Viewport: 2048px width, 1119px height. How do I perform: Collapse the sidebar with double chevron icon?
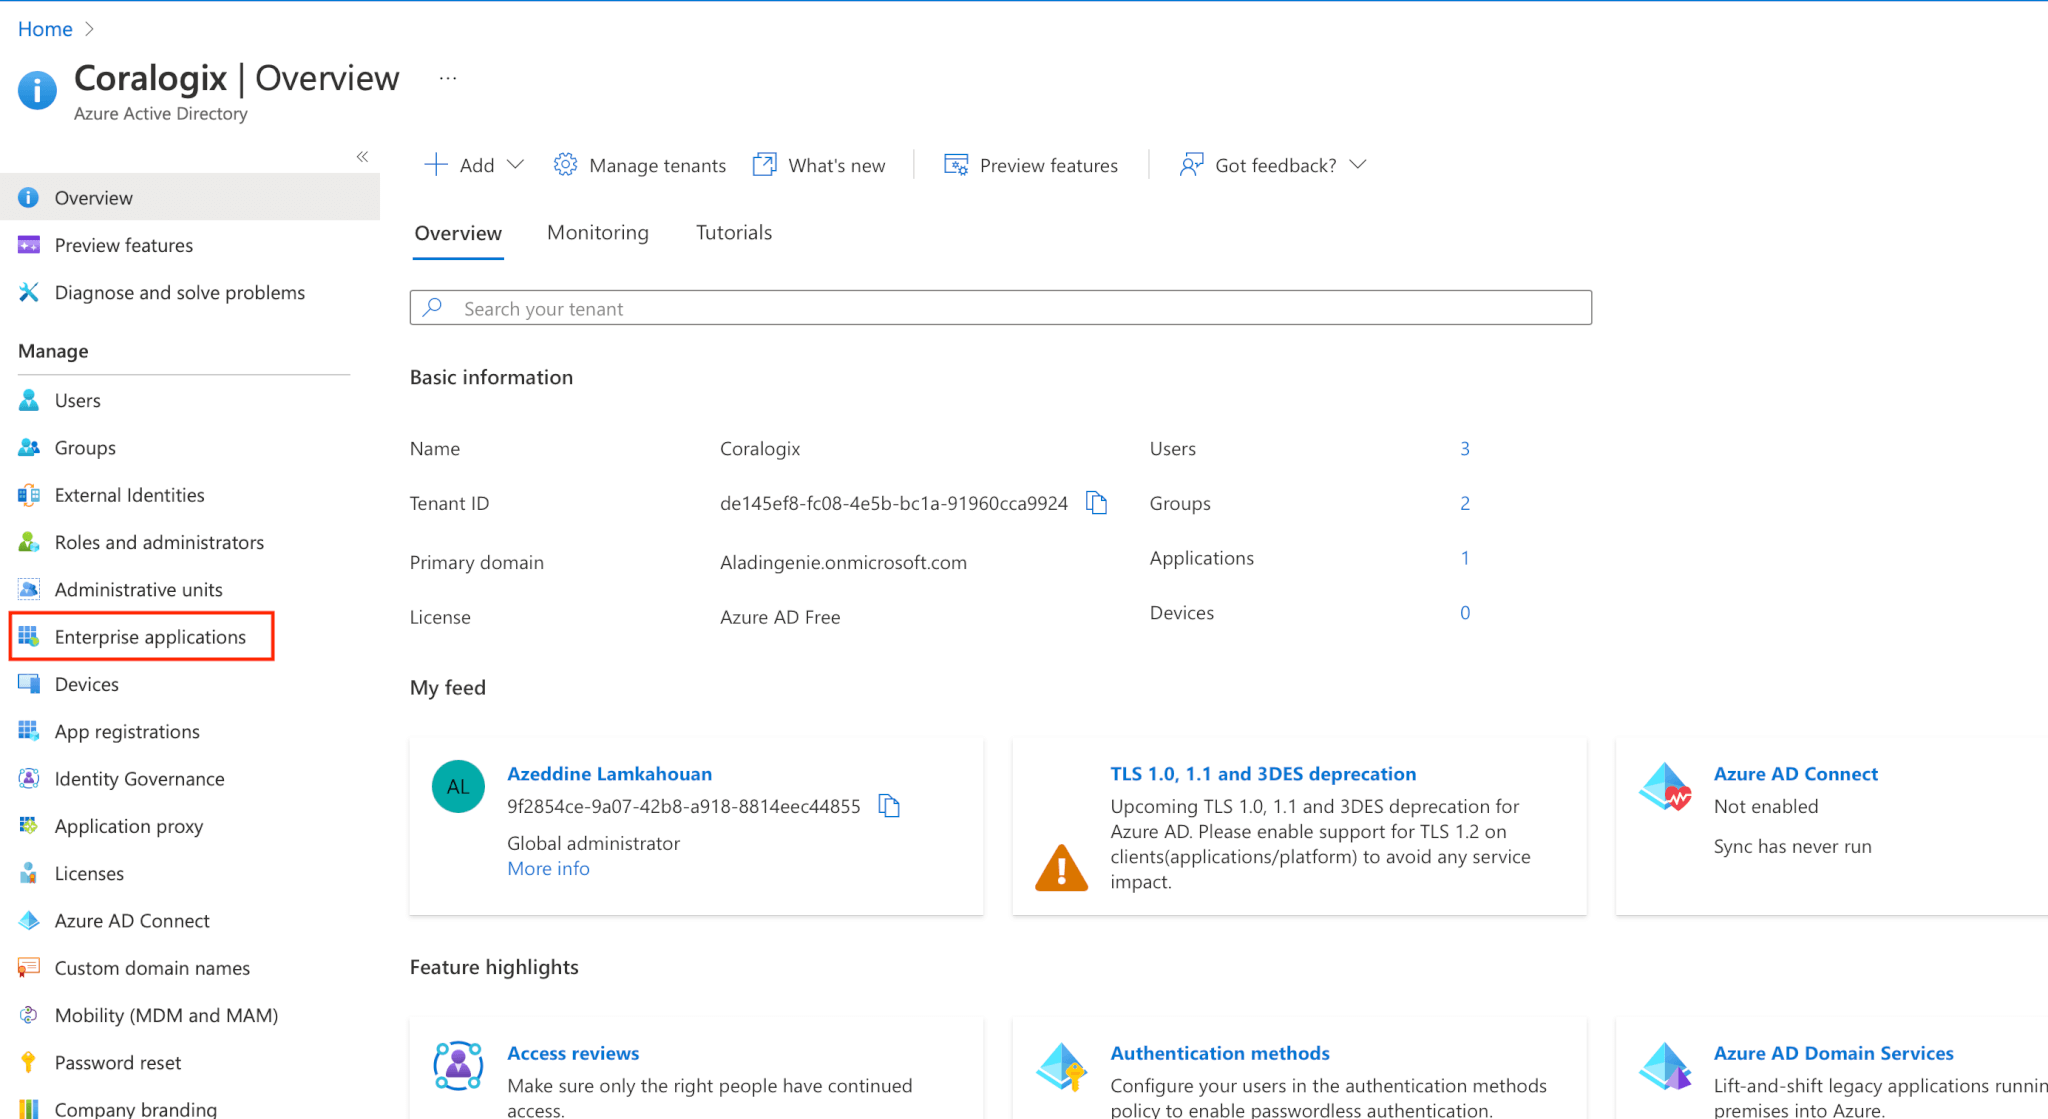362,156
